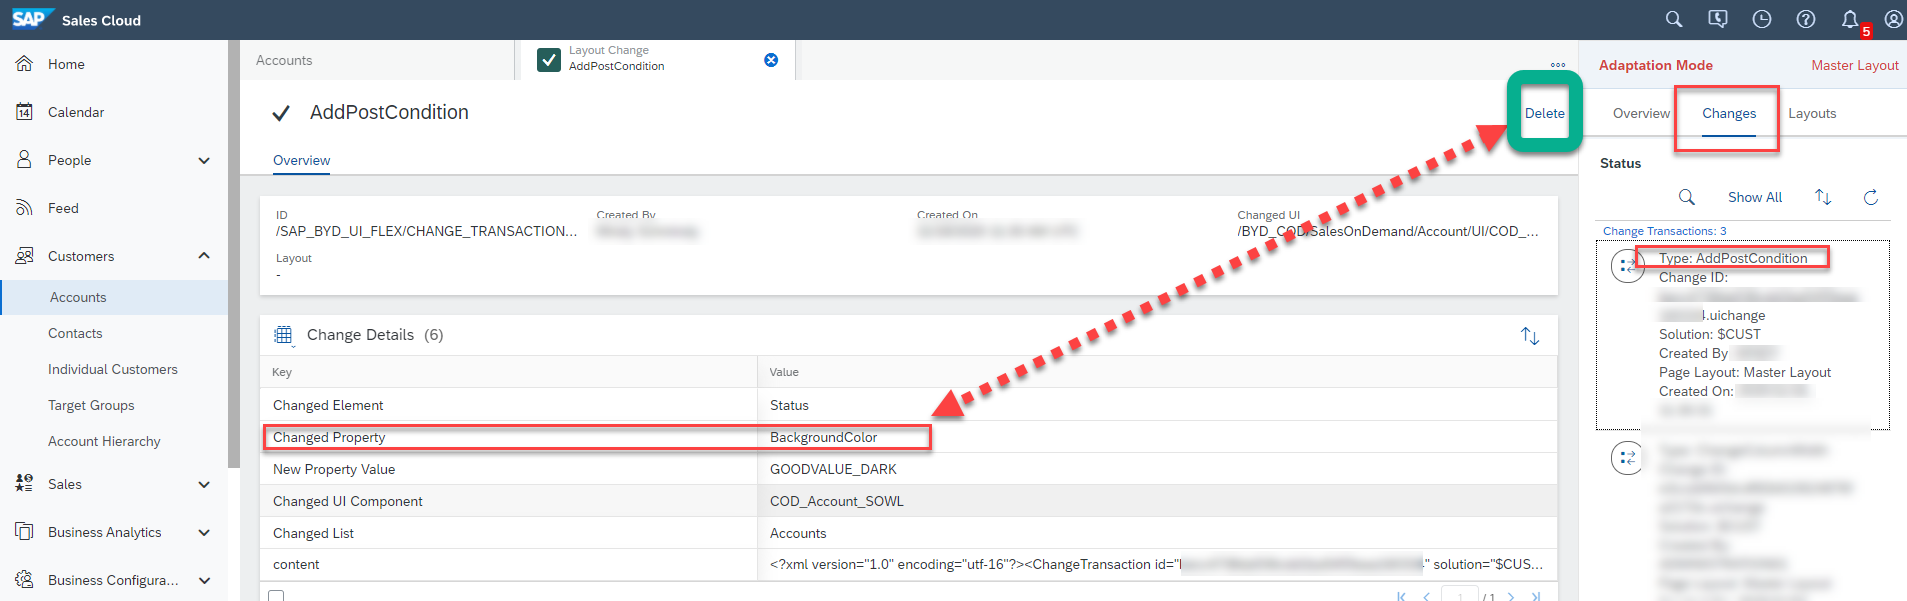
Task: Click 'Type: AddPostCondition' in changes list
Action: point(1733,258)
